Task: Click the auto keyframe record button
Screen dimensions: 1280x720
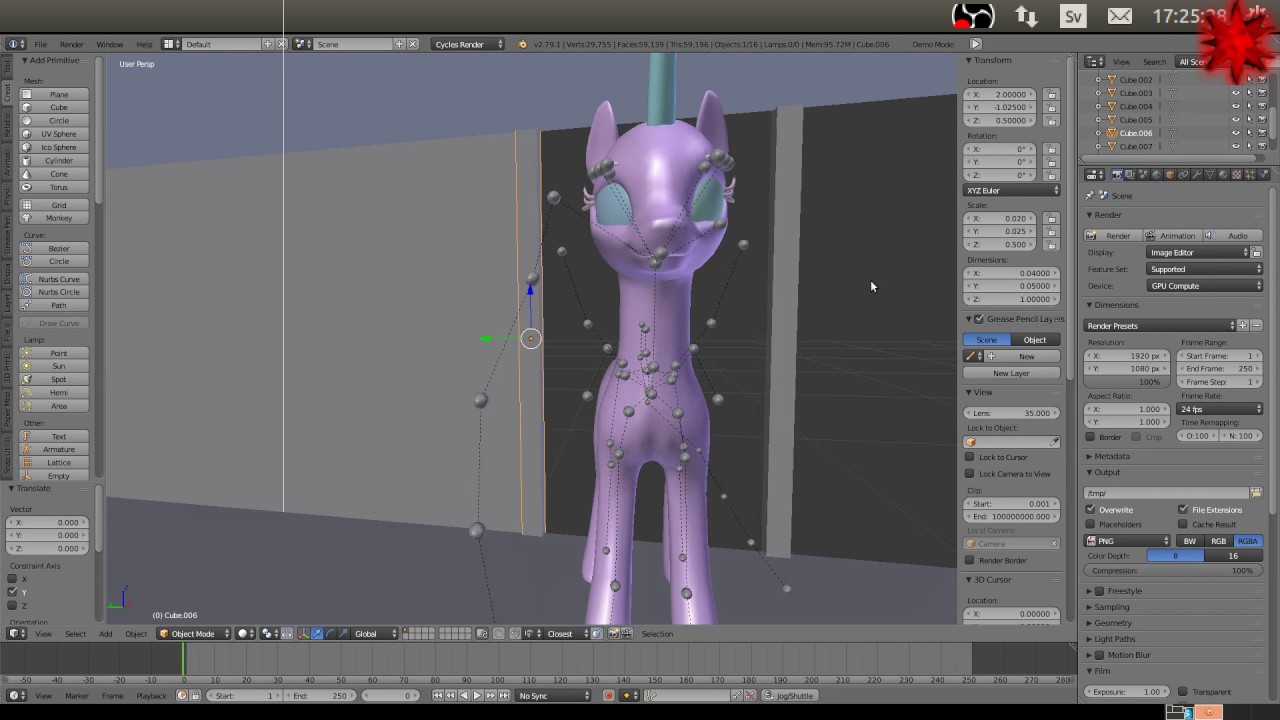Action: click(x=608, y=696)
